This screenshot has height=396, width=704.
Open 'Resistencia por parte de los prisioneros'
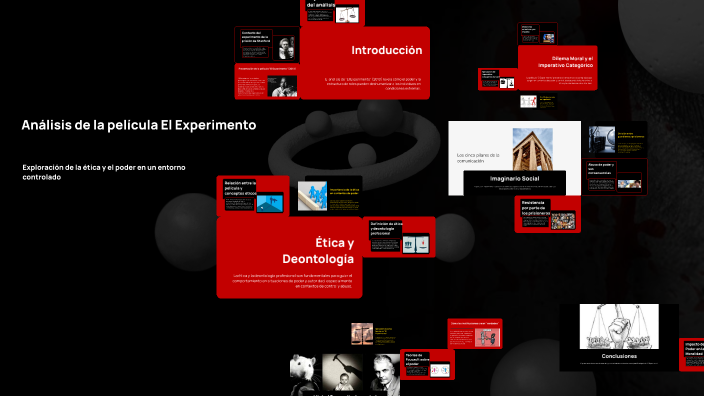tap(547, 214)
